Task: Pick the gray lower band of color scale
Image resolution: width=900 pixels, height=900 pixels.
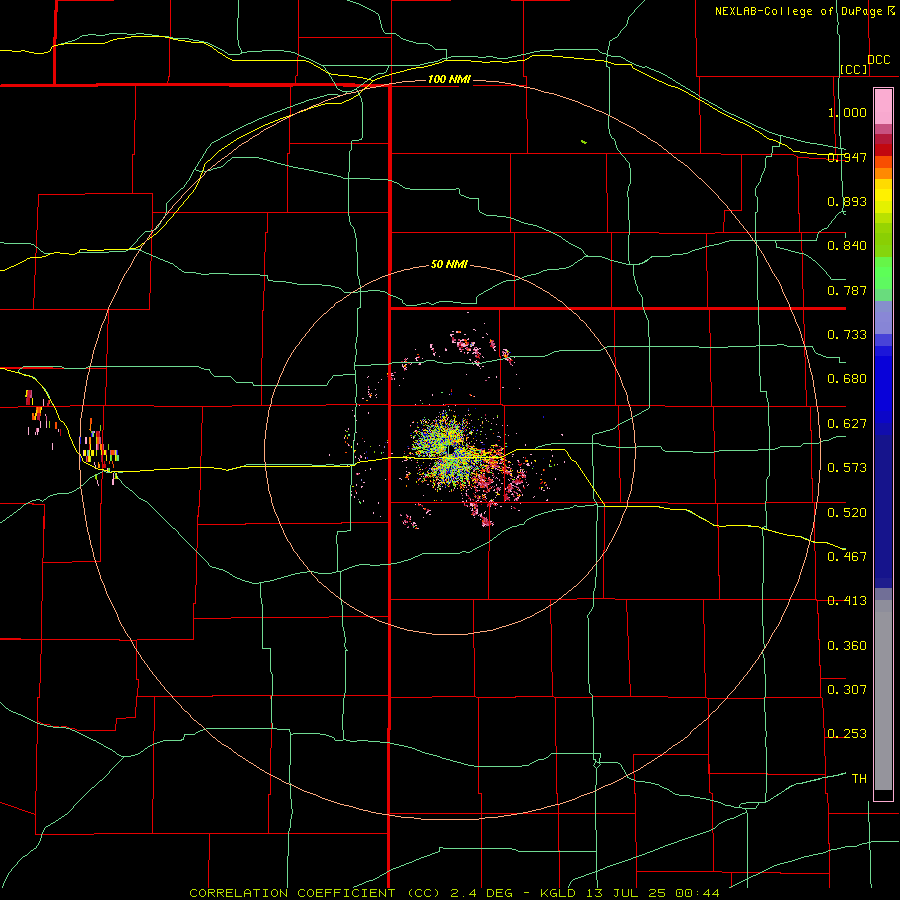Action: (883, 695)
